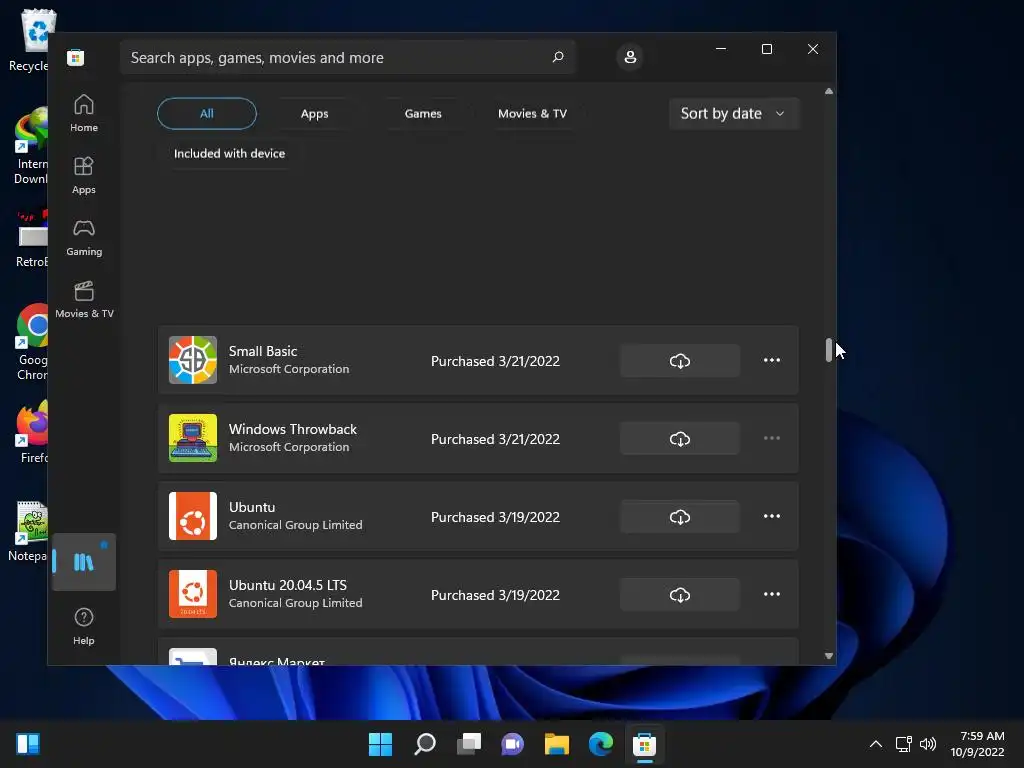
Task: Open Windows Start menu on the taskbar
Action: 380,744
